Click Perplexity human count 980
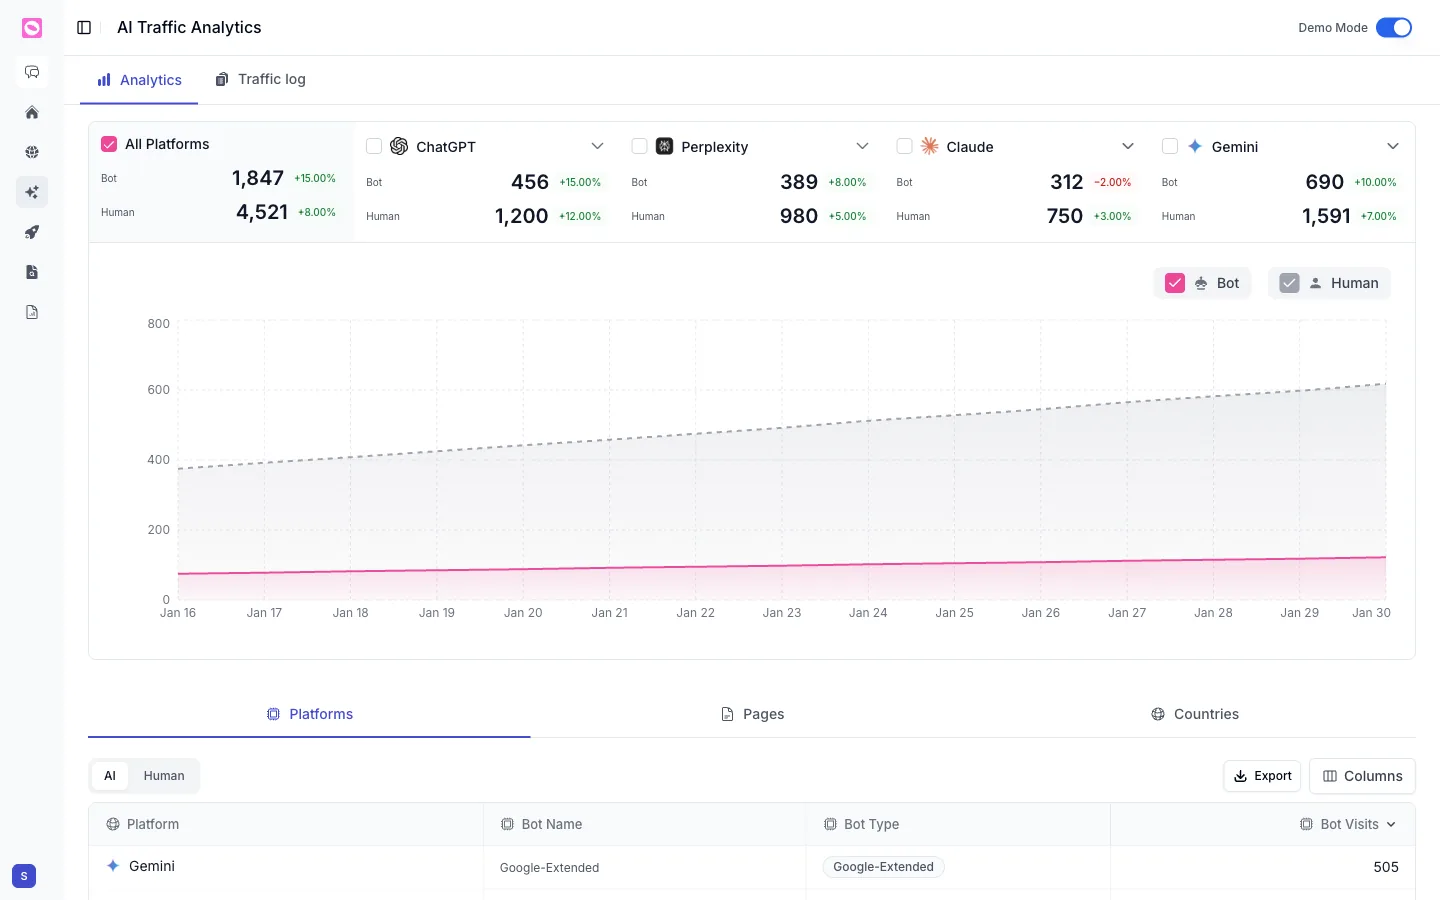The height and width of the screenshot is (900, 1440). click(799, 216)
